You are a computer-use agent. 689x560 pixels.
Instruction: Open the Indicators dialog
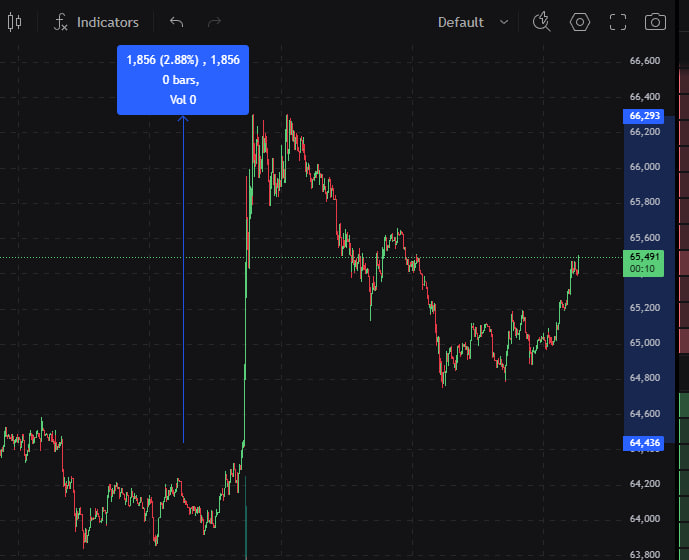tap(96, 22)
